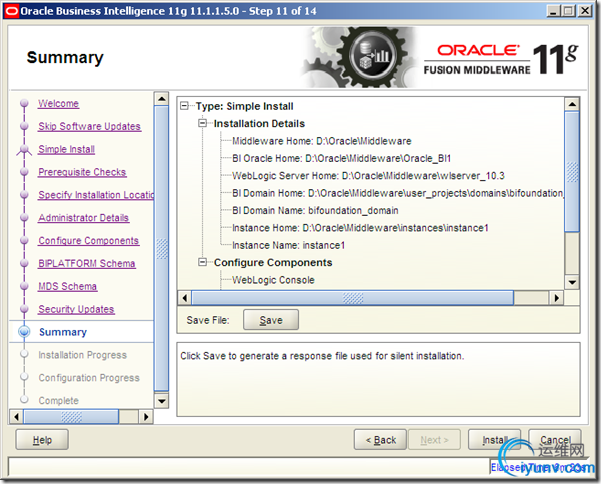
Task: Click the Help button
Action: pyautogui.click(x=42, y=440)
